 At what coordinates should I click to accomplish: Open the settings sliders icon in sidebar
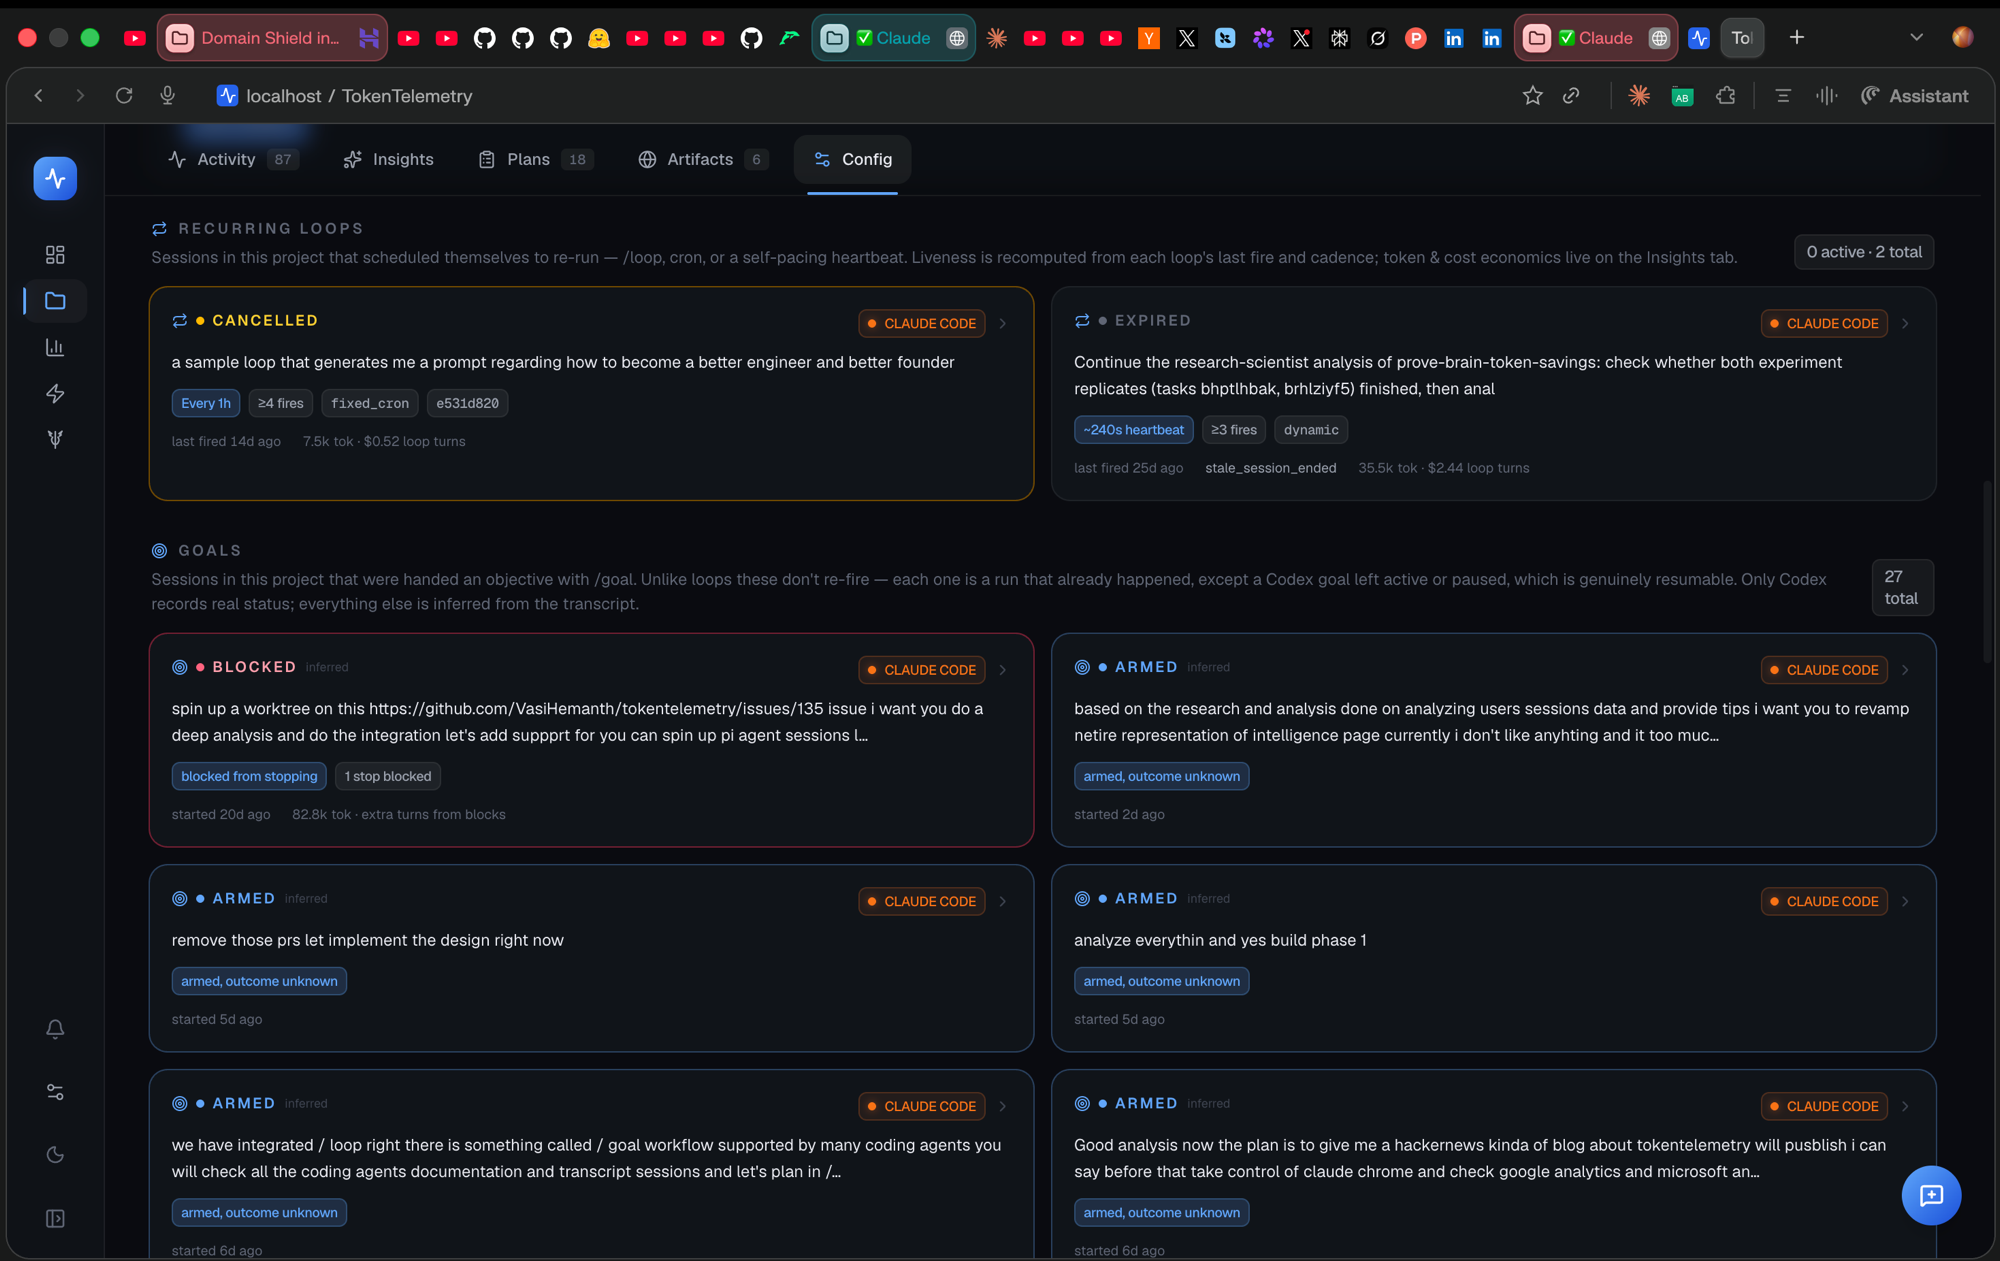point(55,1092)
